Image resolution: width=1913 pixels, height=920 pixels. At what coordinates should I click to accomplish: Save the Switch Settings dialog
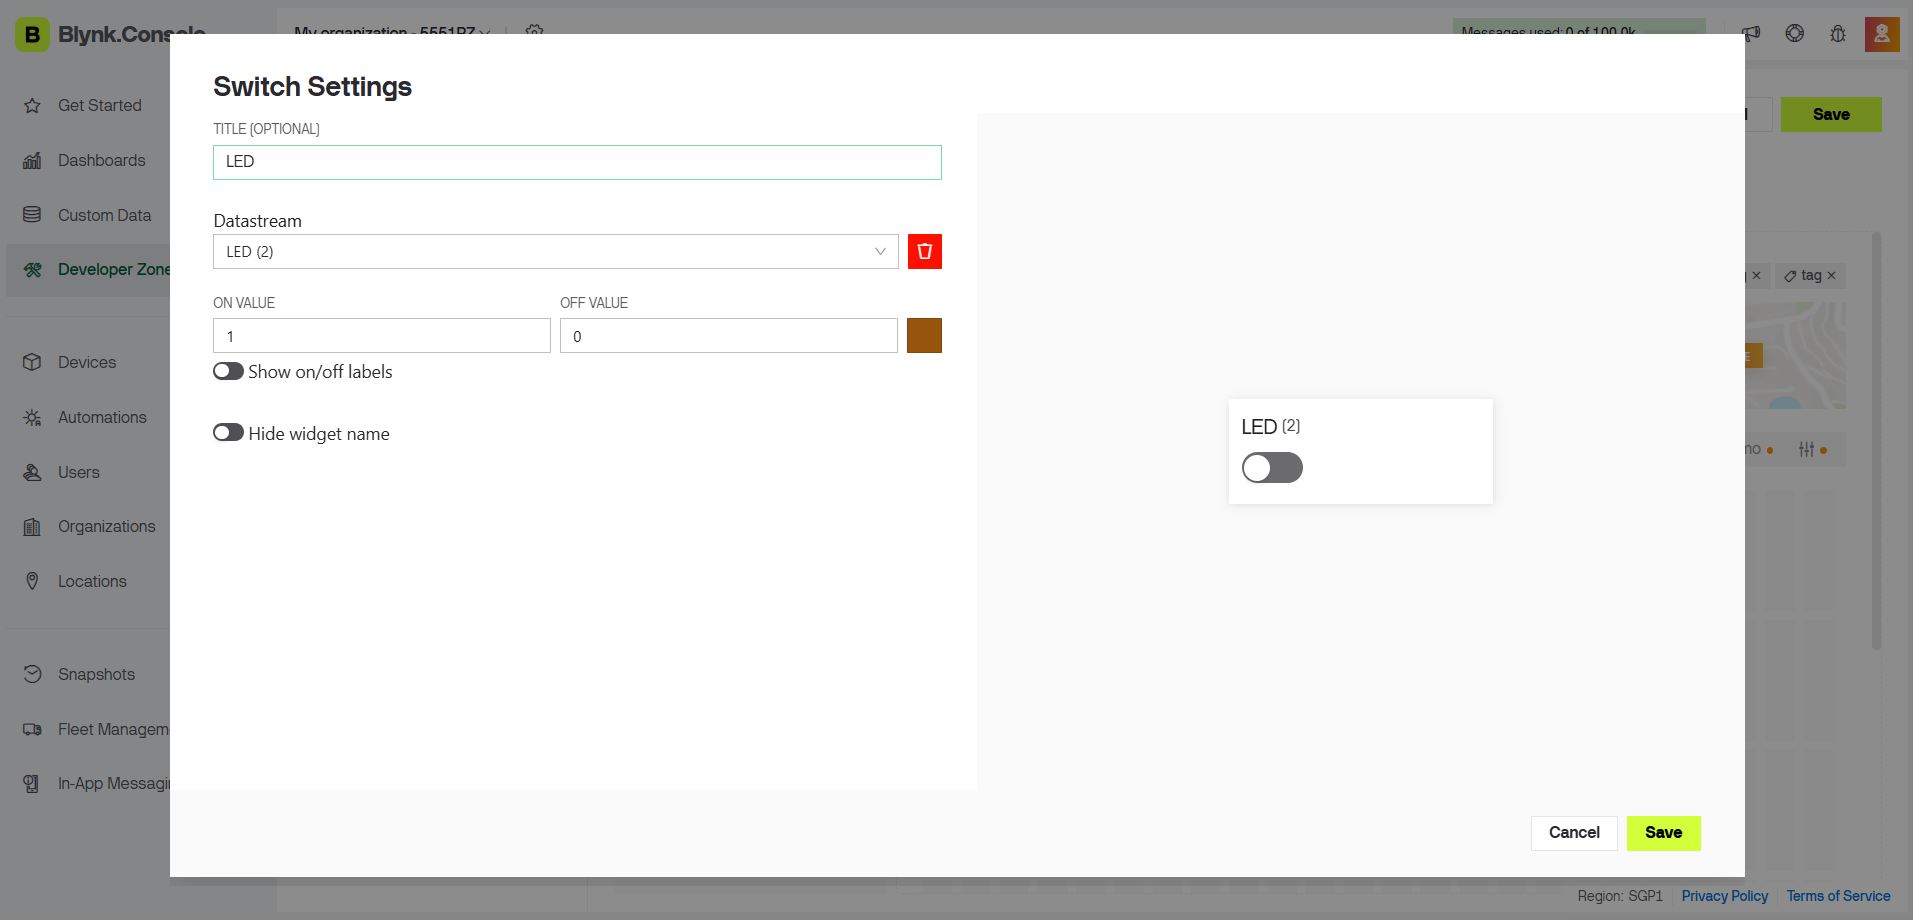coord(1663,833)
